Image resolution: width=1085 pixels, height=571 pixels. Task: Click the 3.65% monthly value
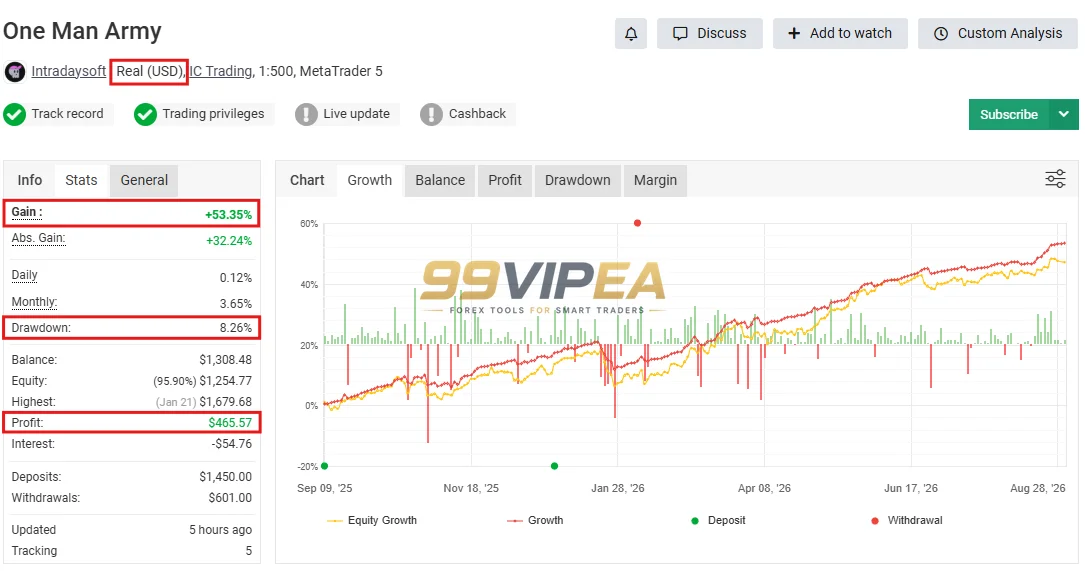tap(236, 304)
